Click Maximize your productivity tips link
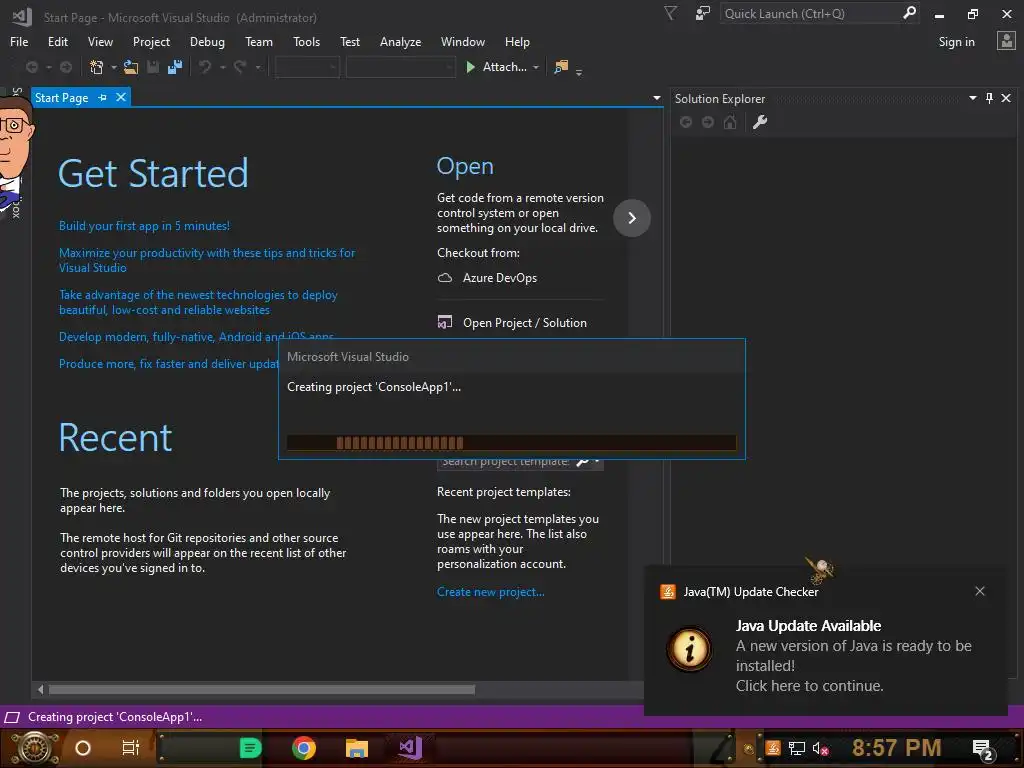This screenshot has height=768, width=1024. pyautogui.click(x=207, y=260)
